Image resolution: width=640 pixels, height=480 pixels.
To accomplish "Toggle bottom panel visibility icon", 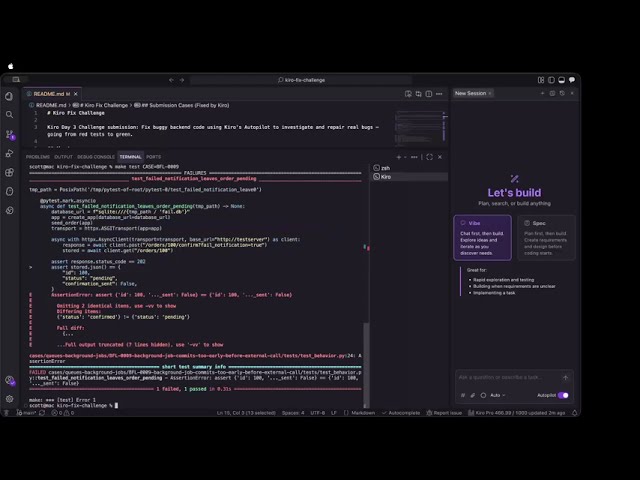I will pyautogui.click(x=562, y=80).
